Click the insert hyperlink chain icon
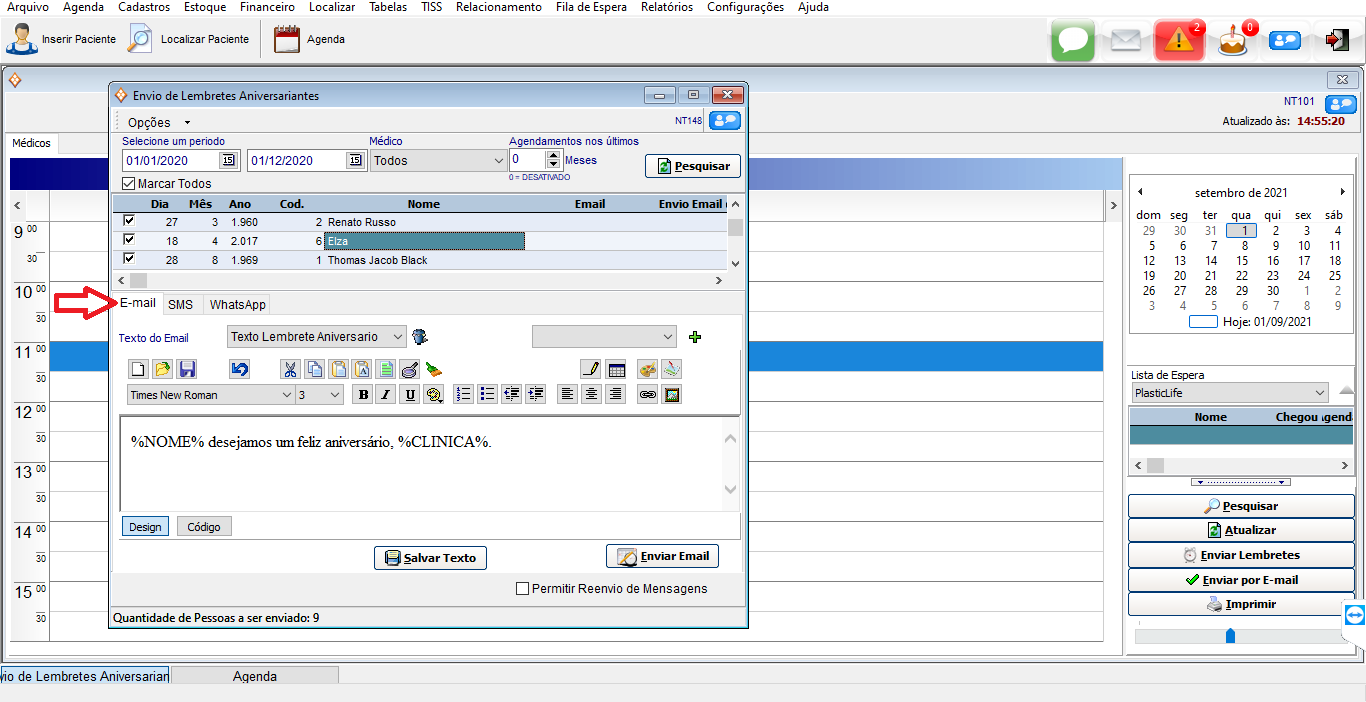The height and width of the screenshot is (702, 1366). (648, 395)
